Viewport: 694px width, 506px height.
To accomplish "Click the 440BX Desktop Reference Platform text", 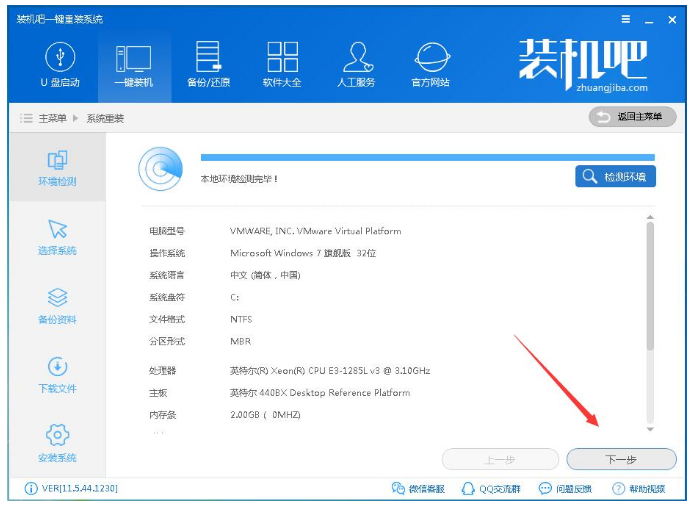I will 320,393.
